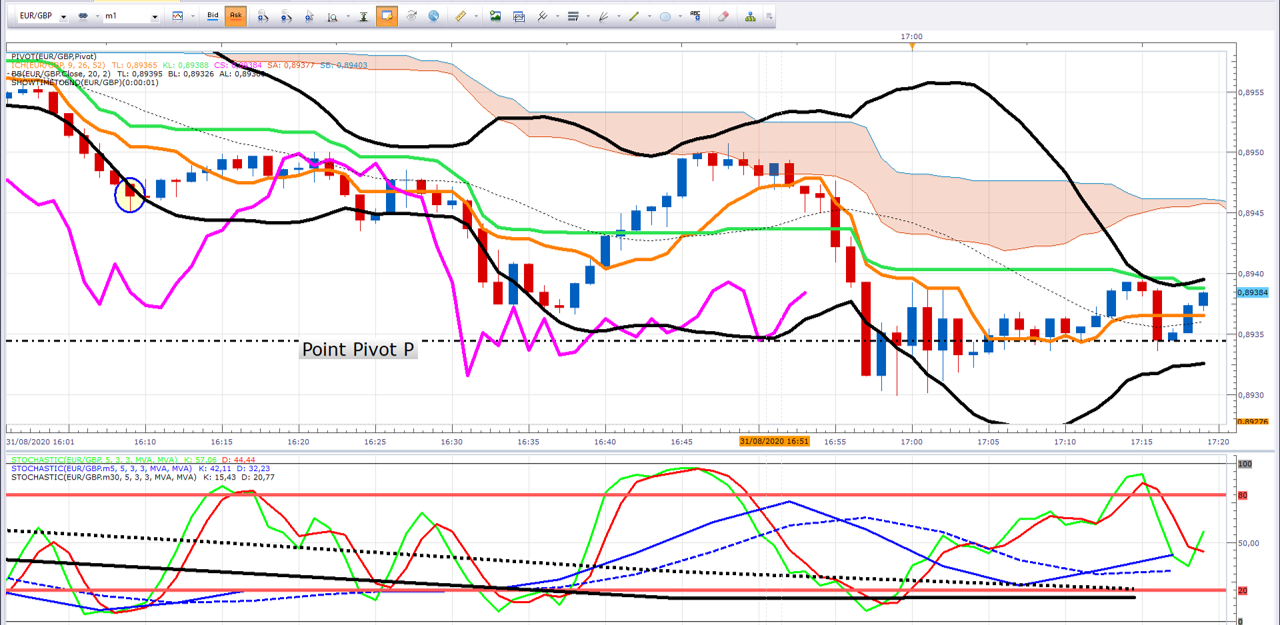Expand the ruler tool dropdown arrow

(x=476, y=16)
